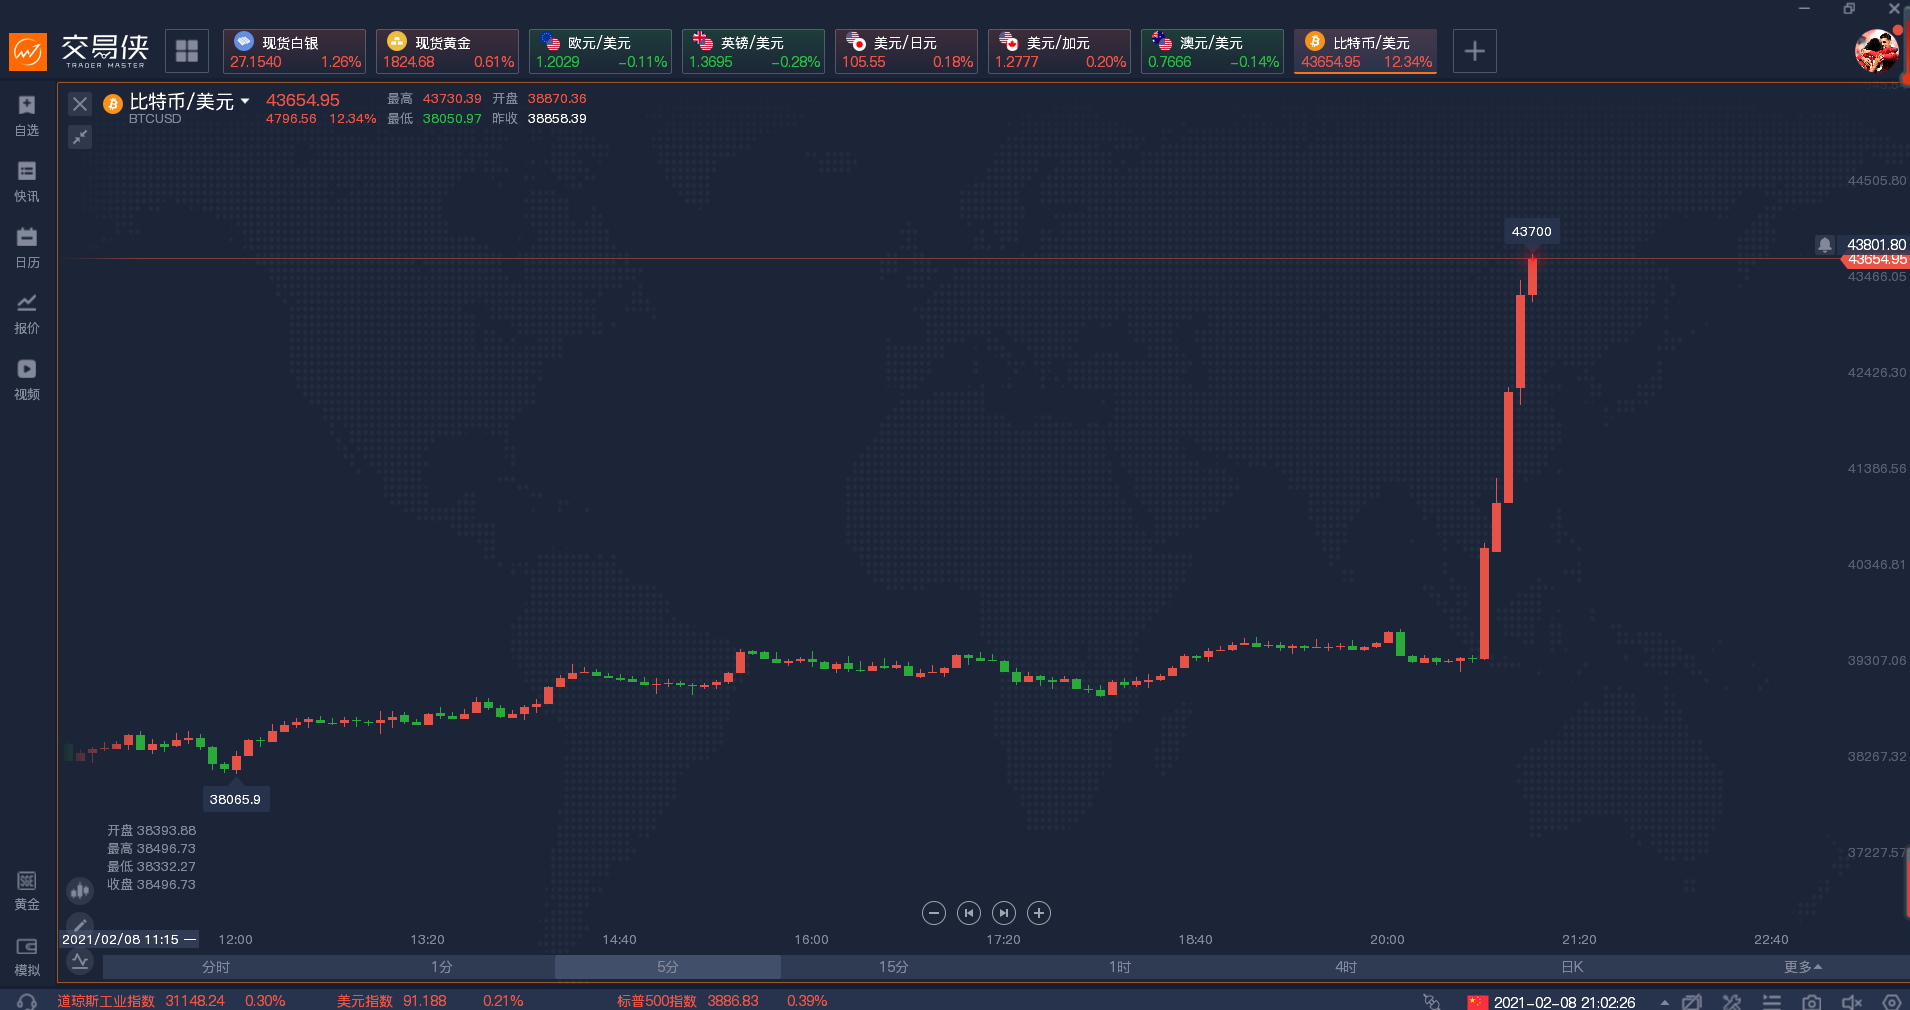The height and width of the screenshot is (1010, 1910).
Task: Open the 日历 calendar sidebar icon
Action: (x=27, y=247)
